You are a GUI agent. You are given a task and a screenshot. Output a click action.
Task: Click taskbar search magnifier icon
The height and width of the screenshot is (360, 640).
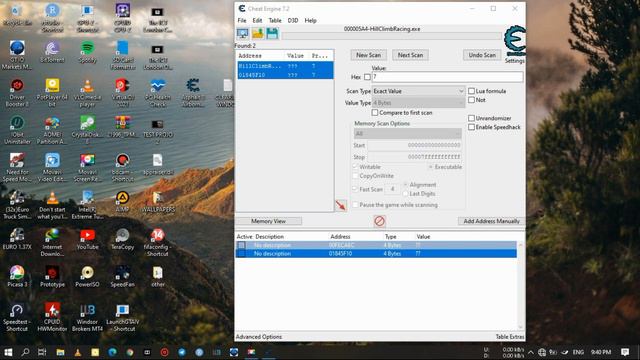point(25,352)
